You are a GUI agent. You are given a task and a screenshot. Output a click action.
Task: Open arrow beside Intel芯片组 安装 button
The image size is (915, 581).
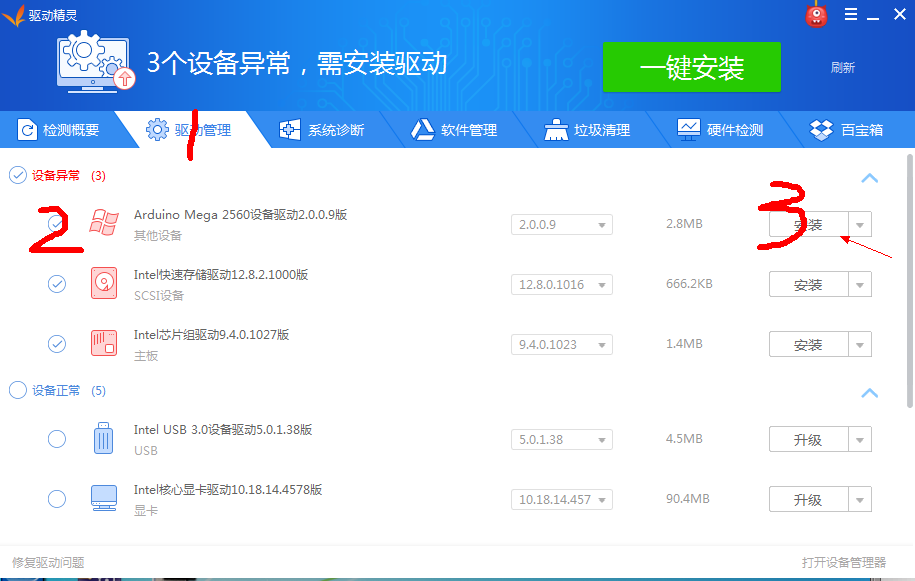tap(860, 345)
